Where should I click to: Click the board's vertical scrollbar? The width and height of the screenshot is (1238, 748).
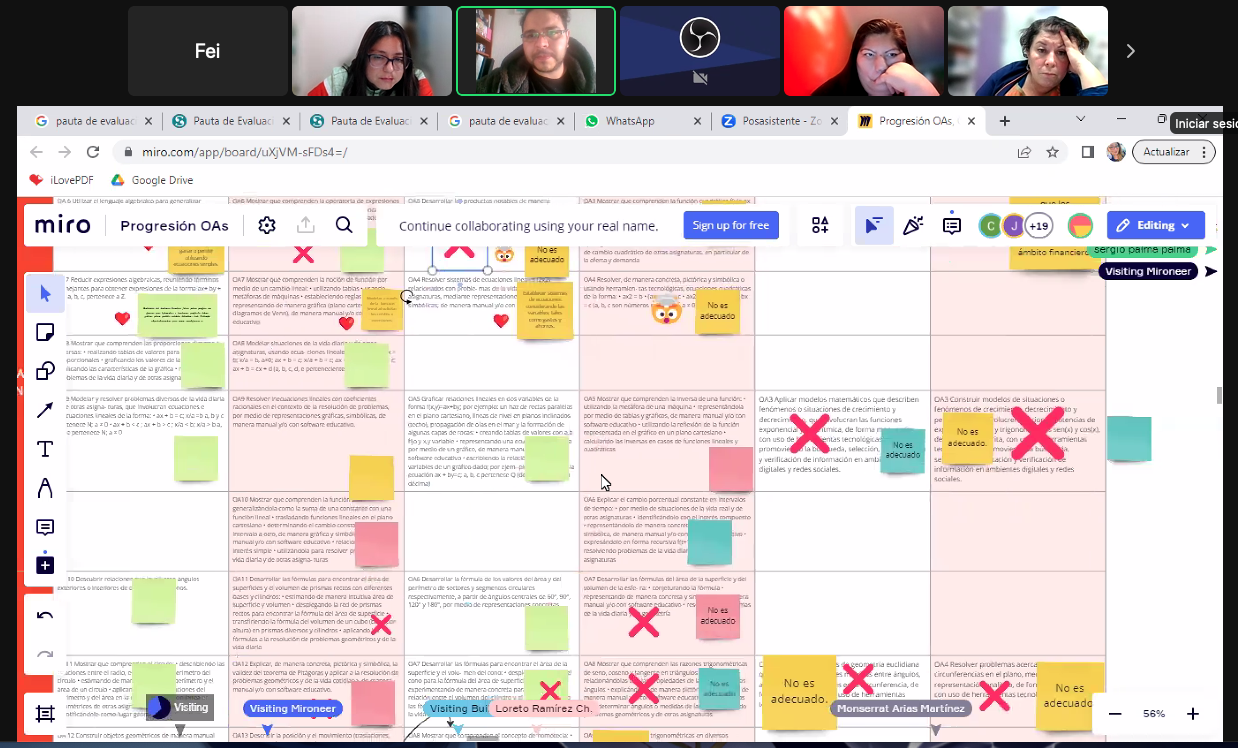[x=1218, y=395]
